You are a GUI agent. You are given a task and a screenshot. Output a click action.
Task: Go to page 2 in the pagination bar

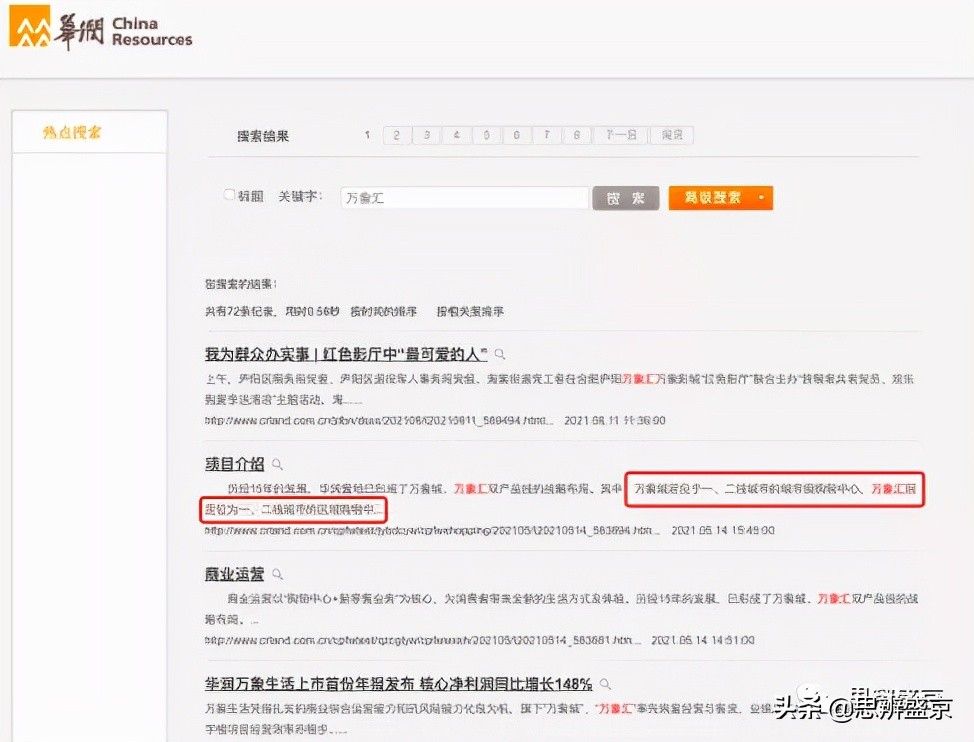tap(397, 135)
